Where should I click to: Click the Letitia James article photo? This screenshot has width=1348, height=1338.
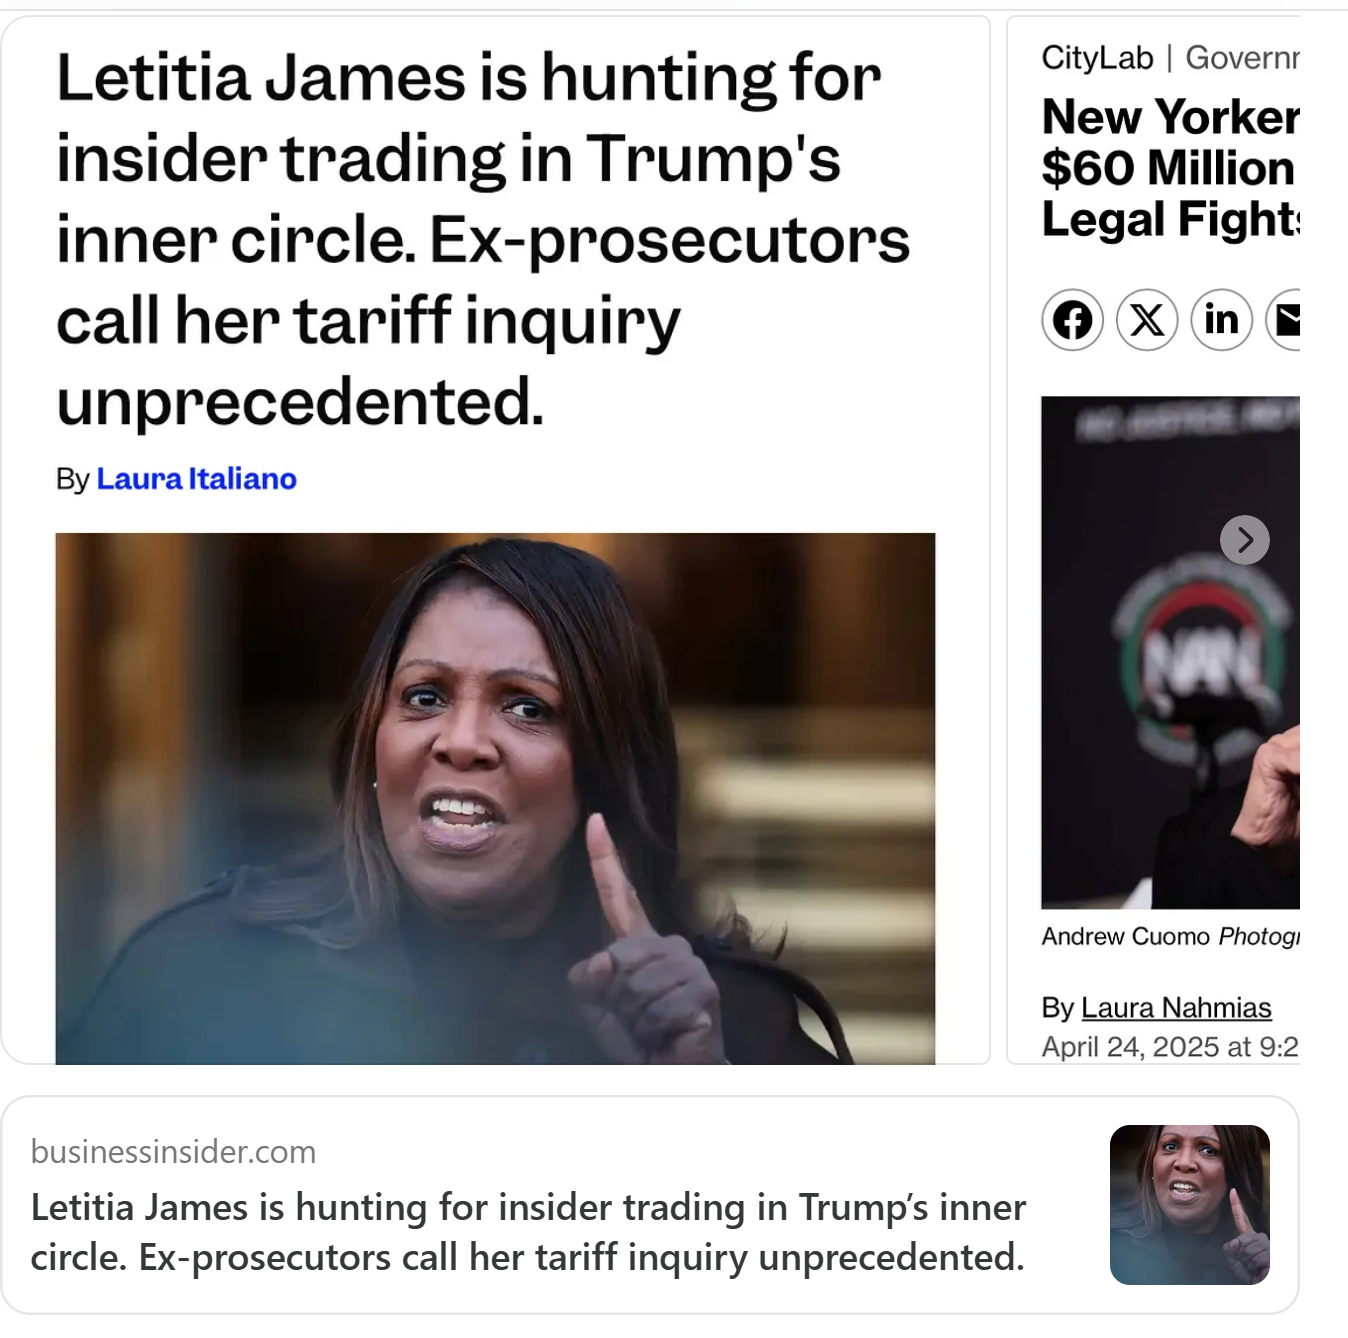495,798
